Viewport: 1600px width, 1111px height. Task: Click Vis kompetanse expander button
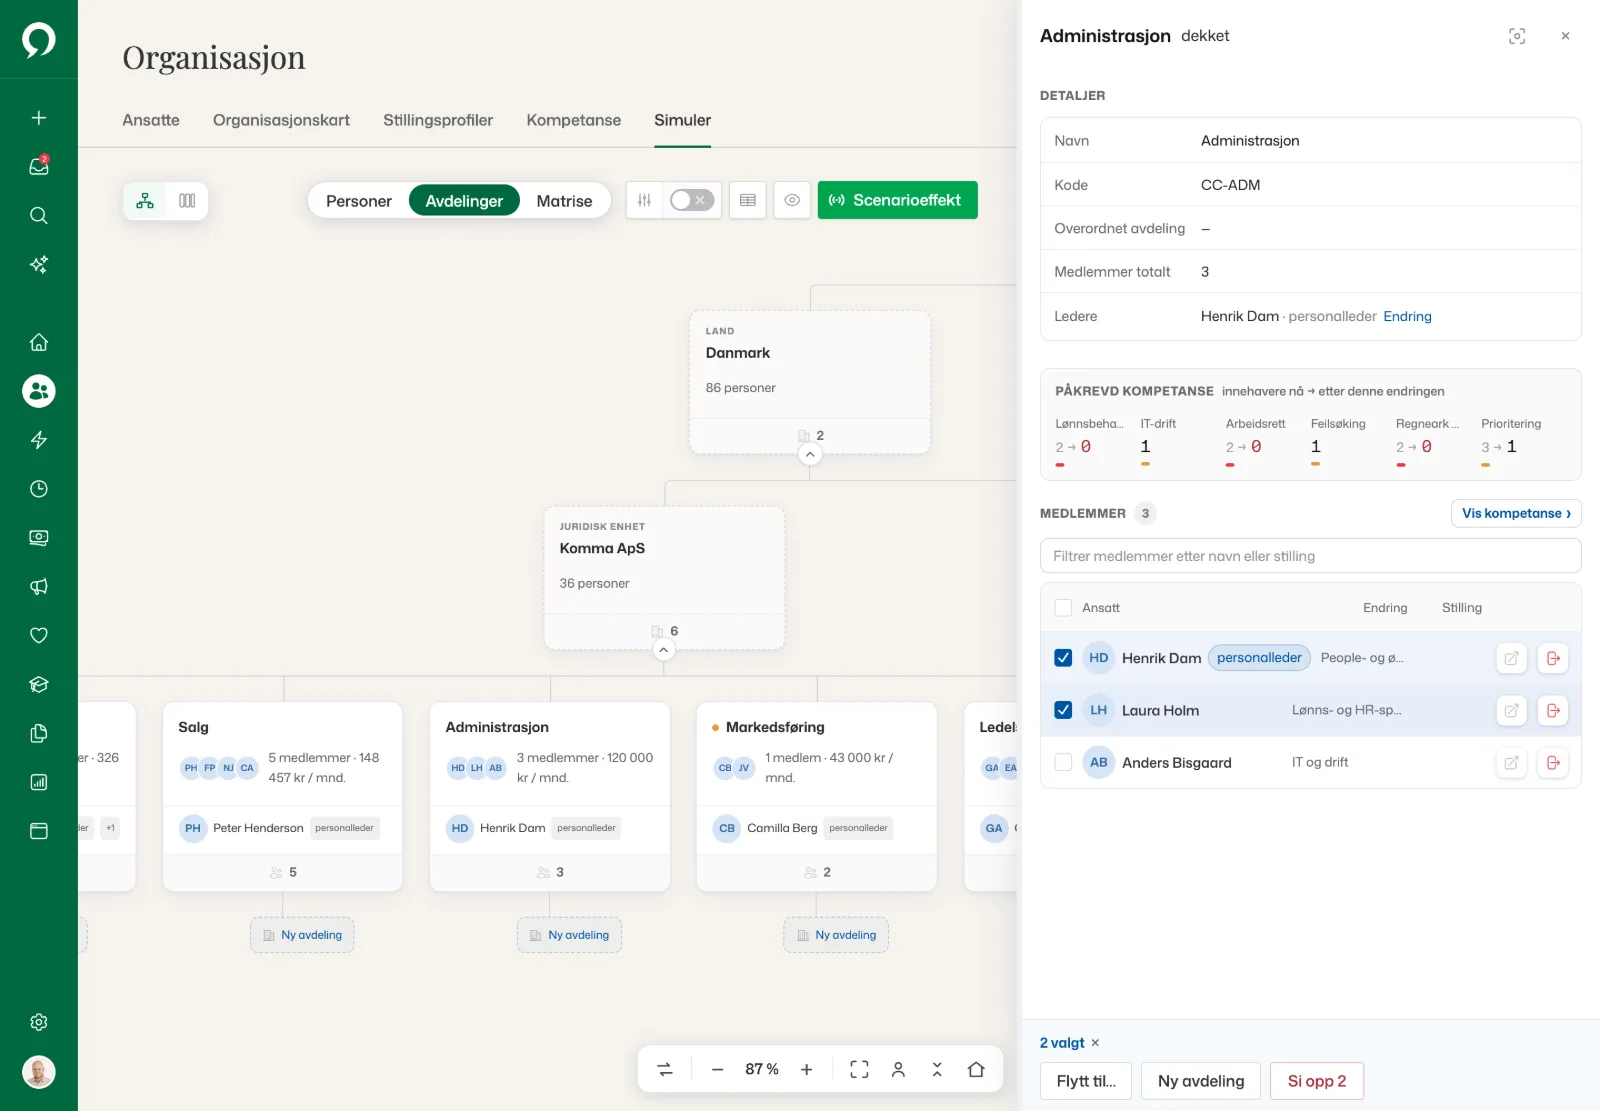tap(1516, 513)
